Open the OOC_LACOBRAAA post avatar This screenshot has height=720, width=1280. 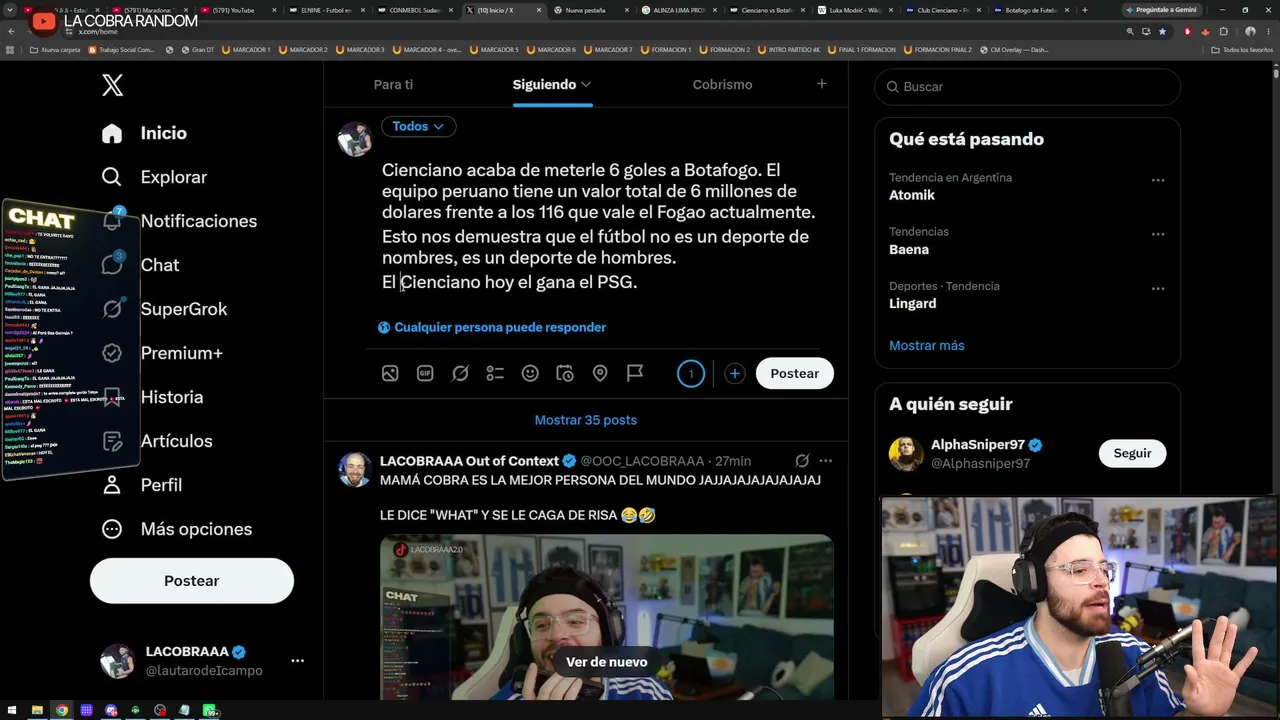coord(355,469)
